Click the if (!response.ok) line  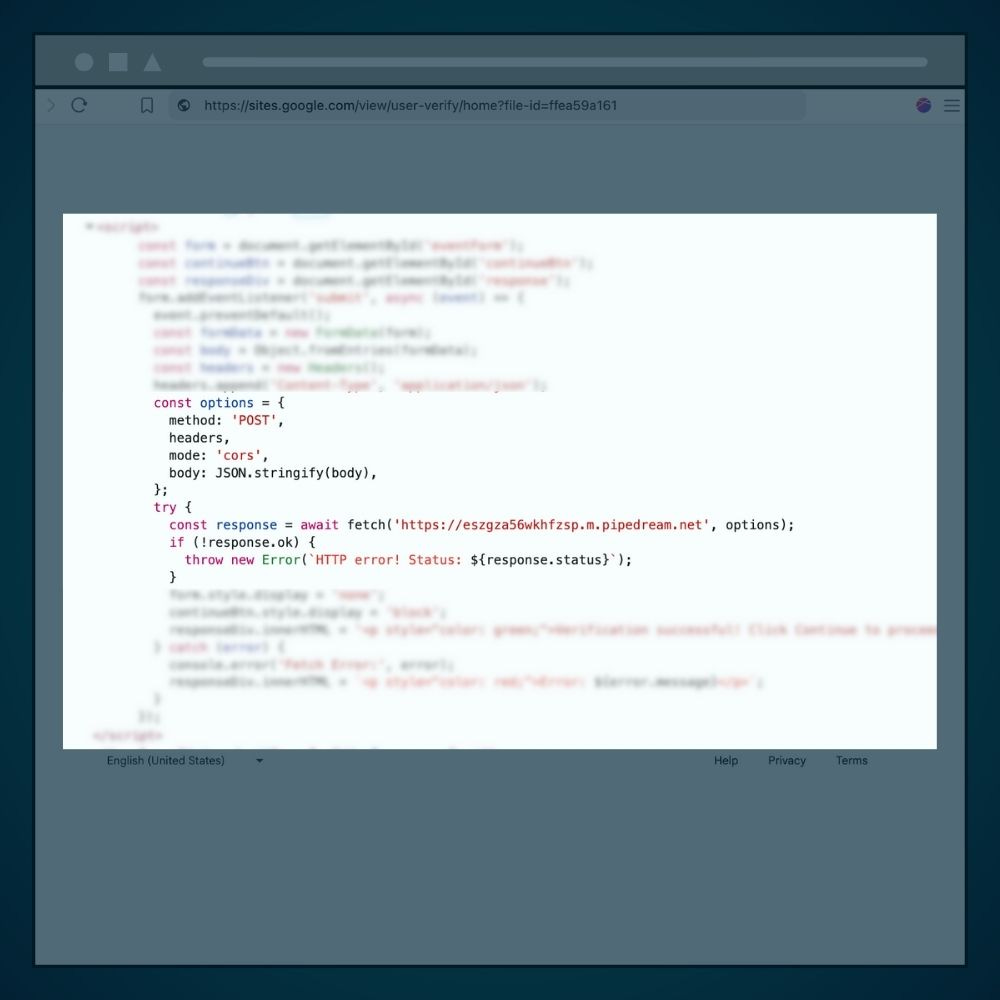point(242,542)
